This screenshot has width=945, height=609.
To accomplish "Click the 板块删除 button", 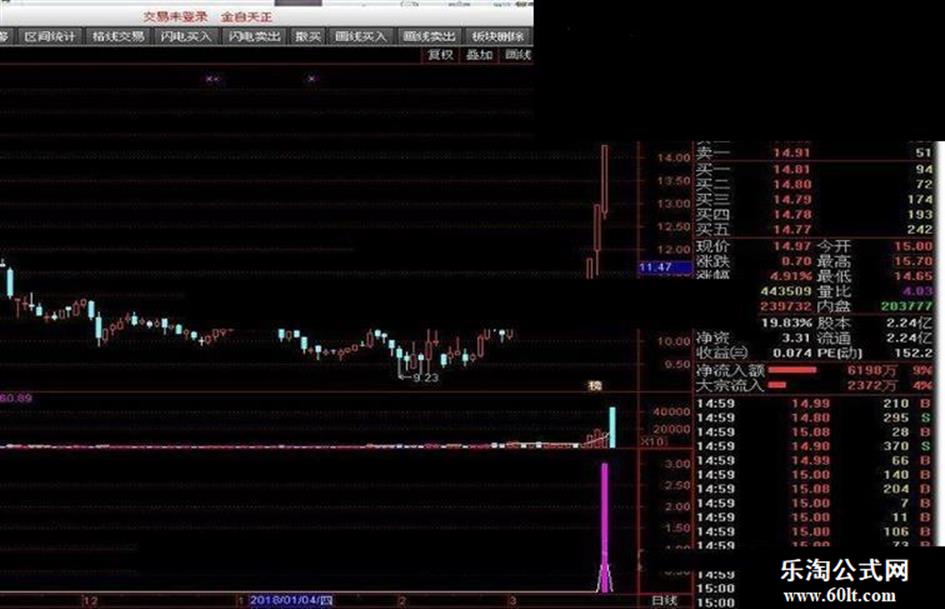I will point(498,37).
